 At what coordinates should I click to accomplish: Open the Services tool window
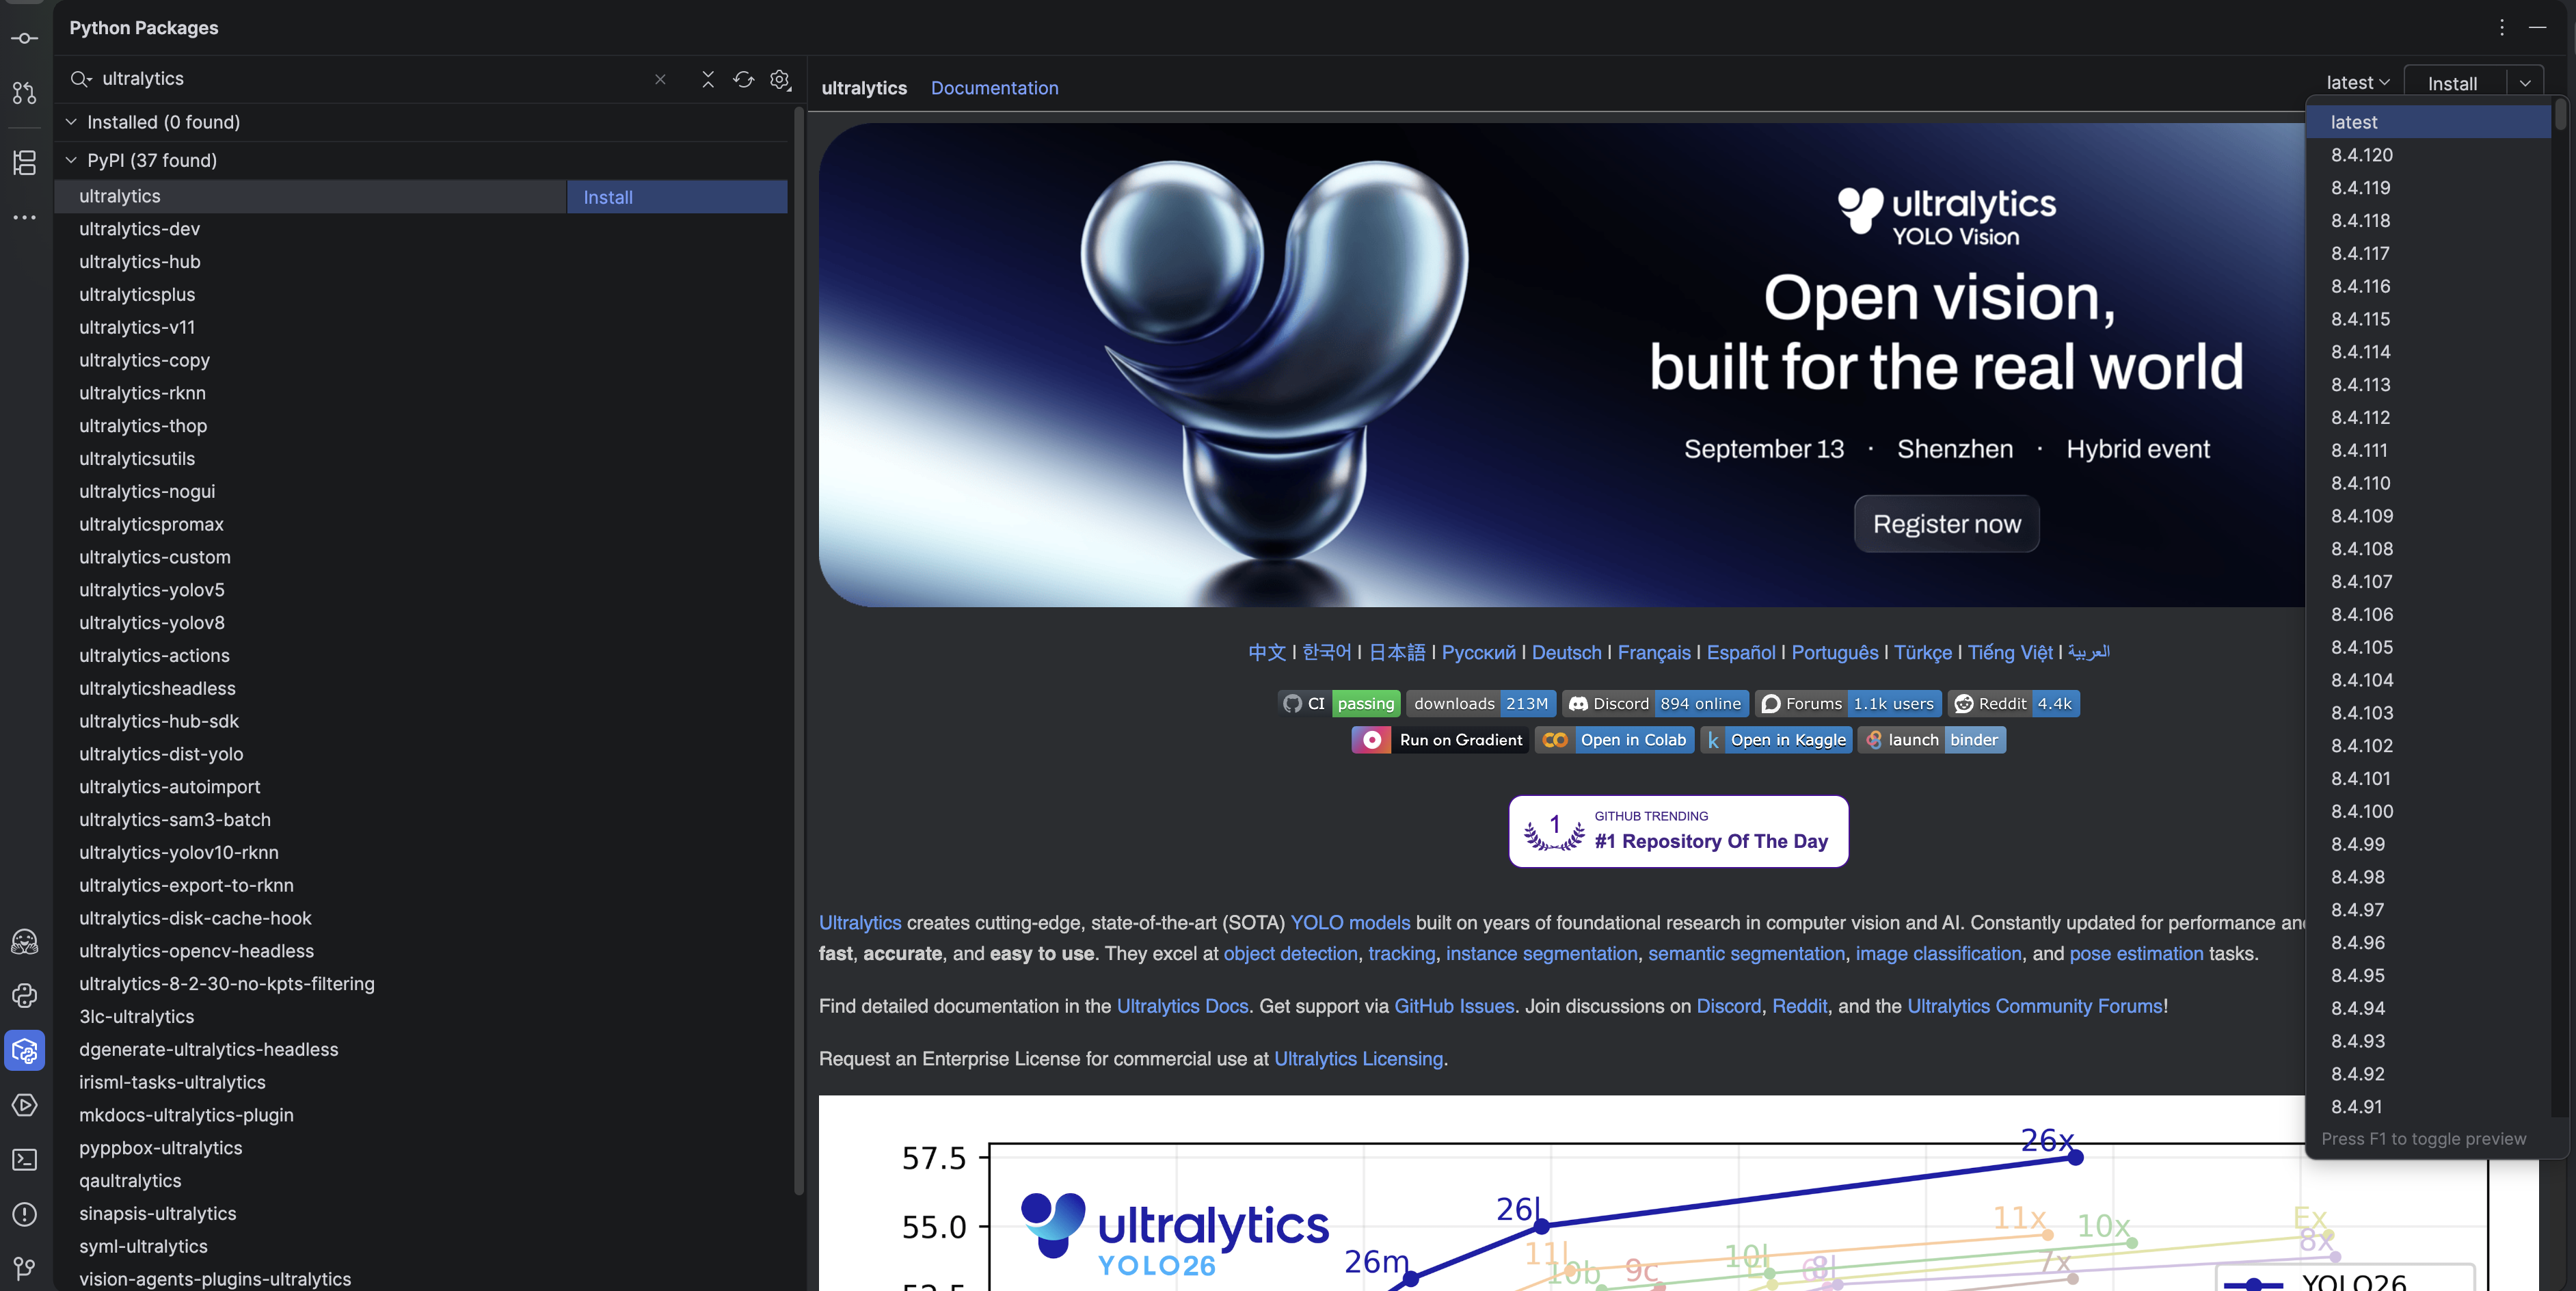(x=24, y=1105)
